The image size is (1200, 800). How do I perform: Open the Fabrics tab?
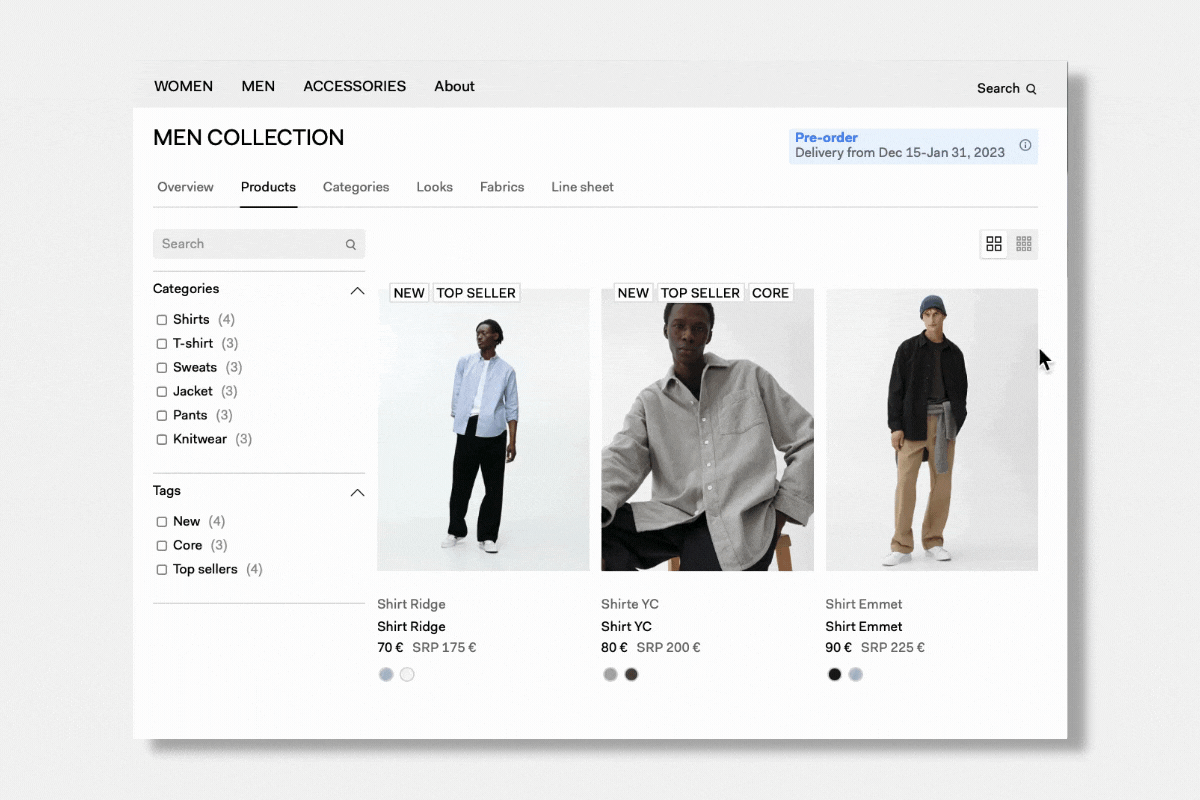tap(502, 187)
